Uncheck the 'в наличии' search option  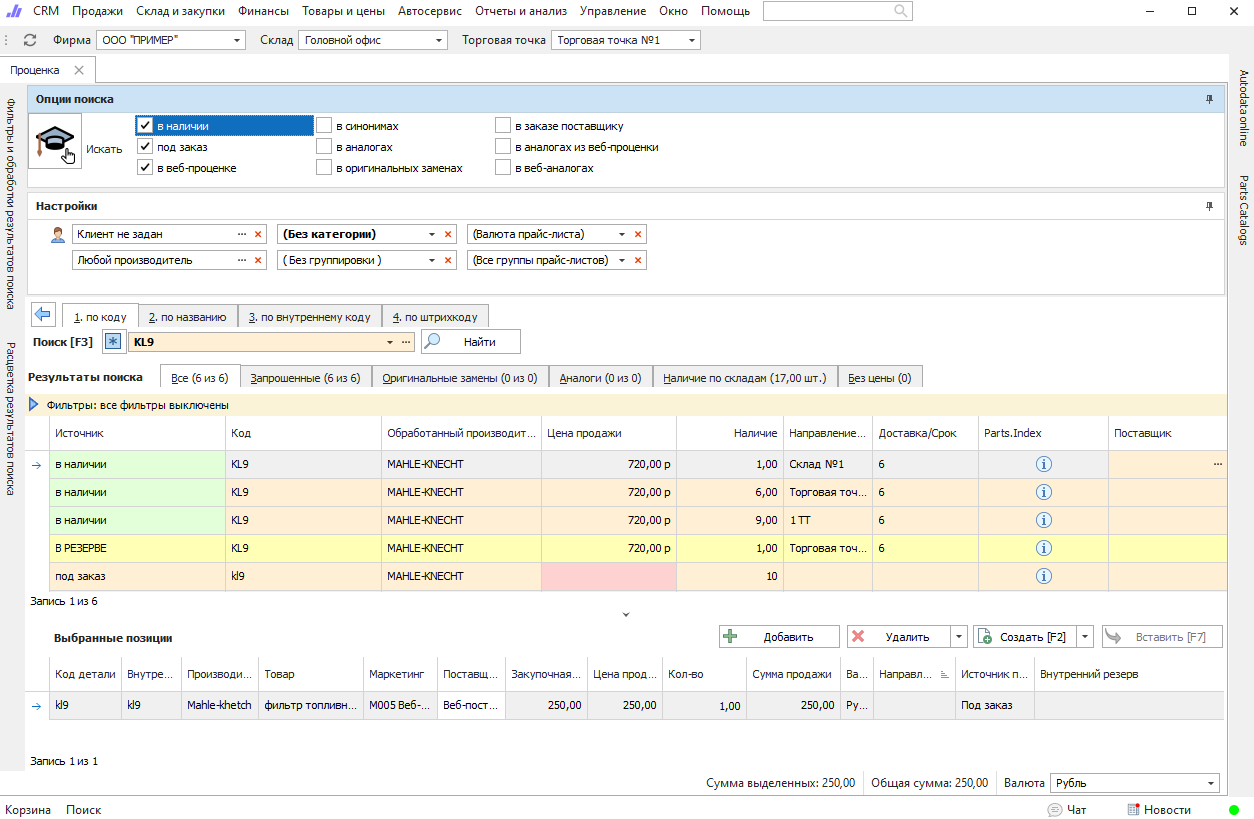tap(146, 126)
